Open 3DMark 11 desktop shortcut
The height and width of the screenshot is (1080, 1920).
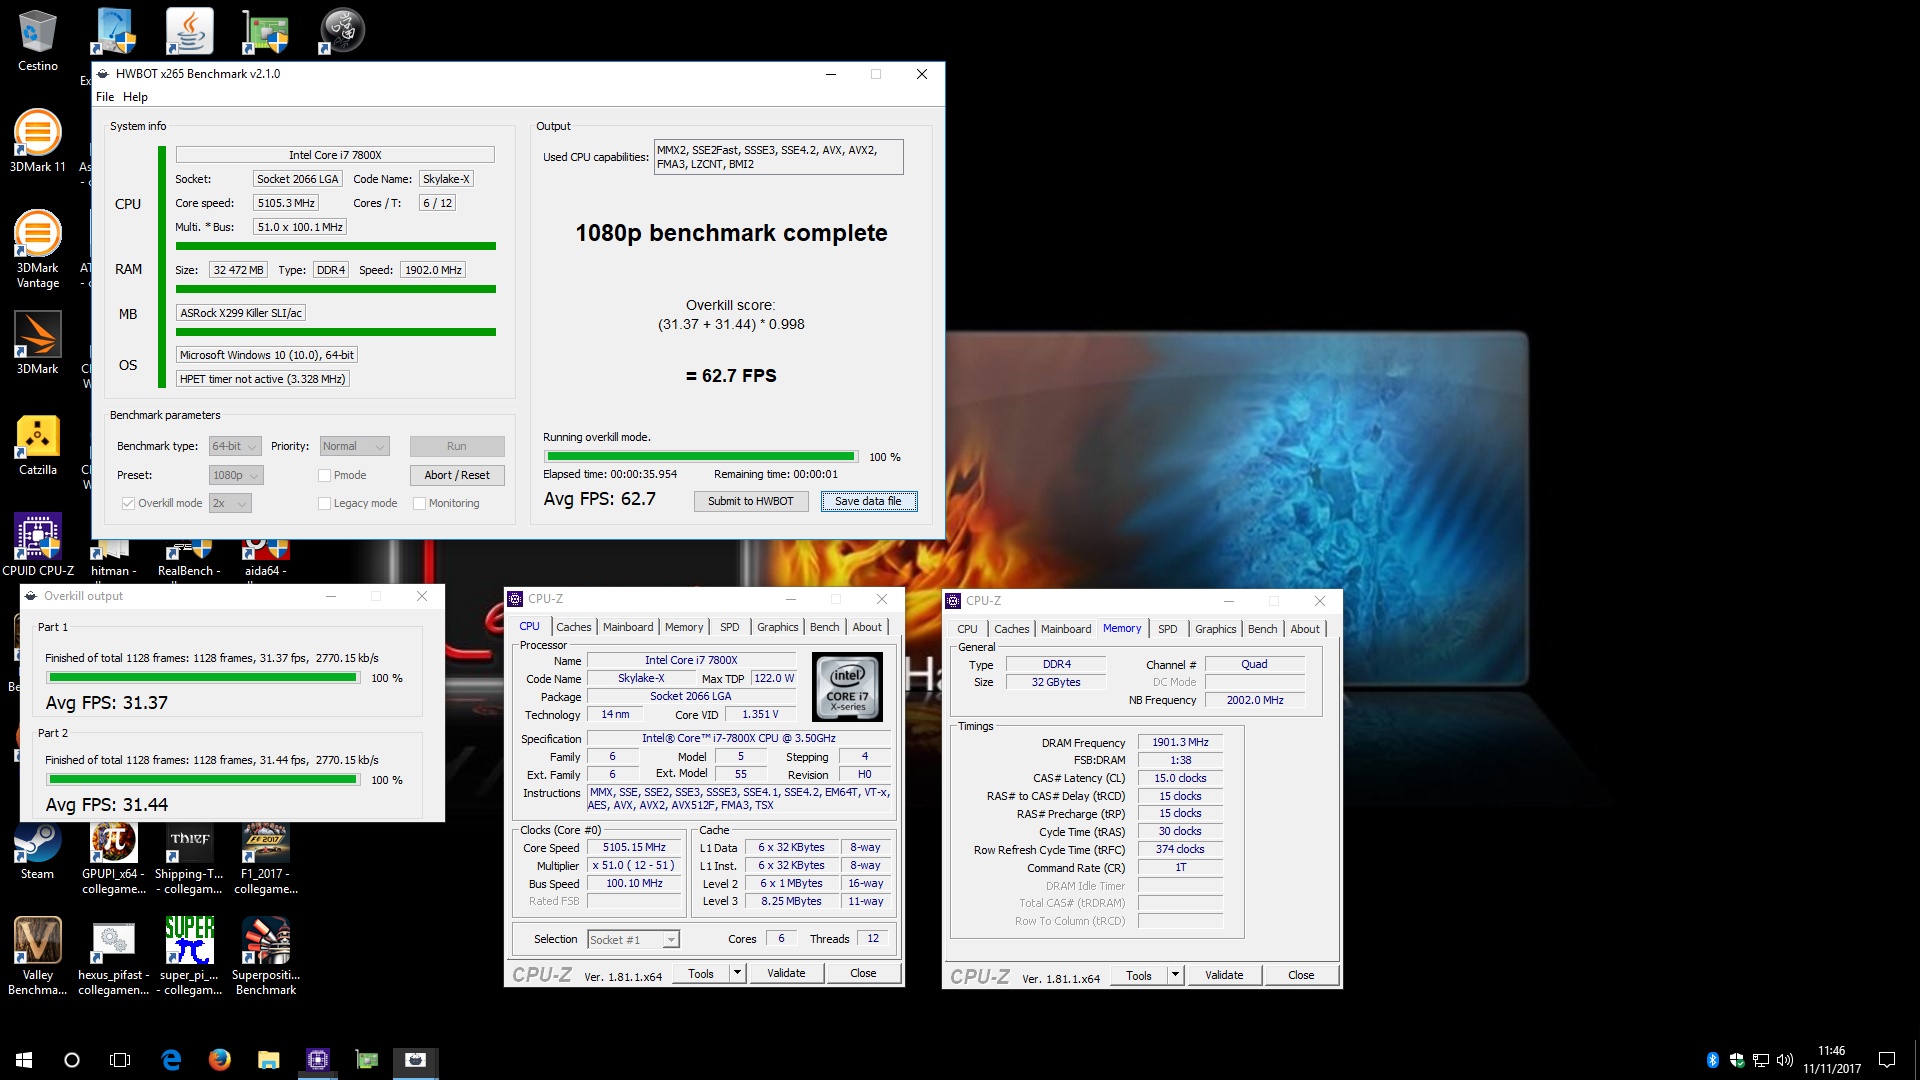click(x=37, y=141)
